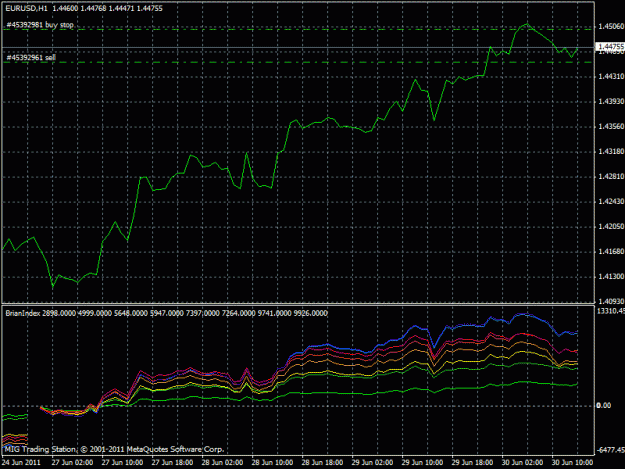Click the -6477.45 indicator scale minimum
This screenshot has height=469, width=625.
(610, 450)
